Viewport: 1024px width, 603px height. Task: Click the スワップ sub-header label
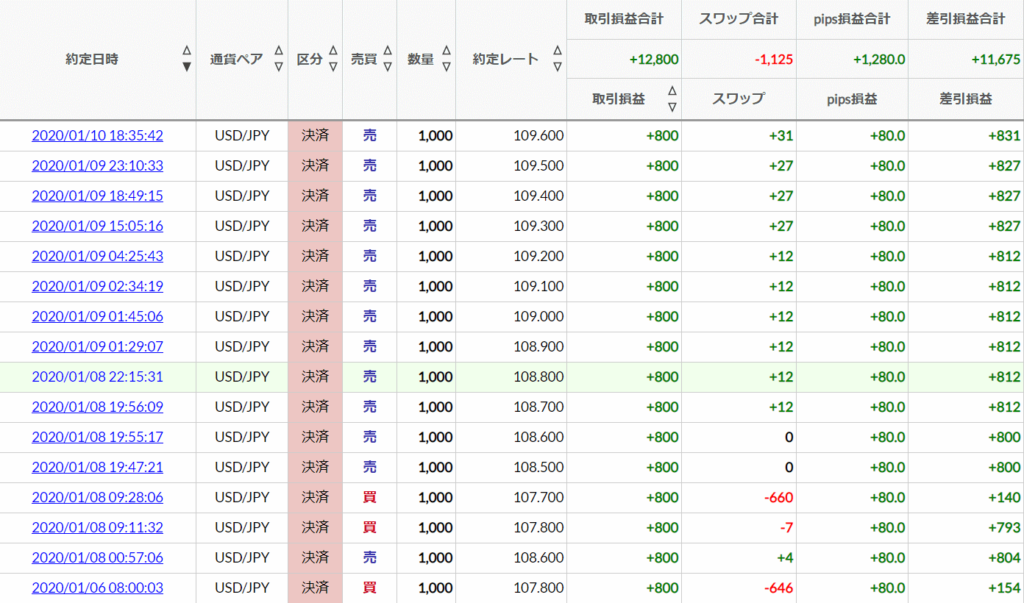pos(739,99)
